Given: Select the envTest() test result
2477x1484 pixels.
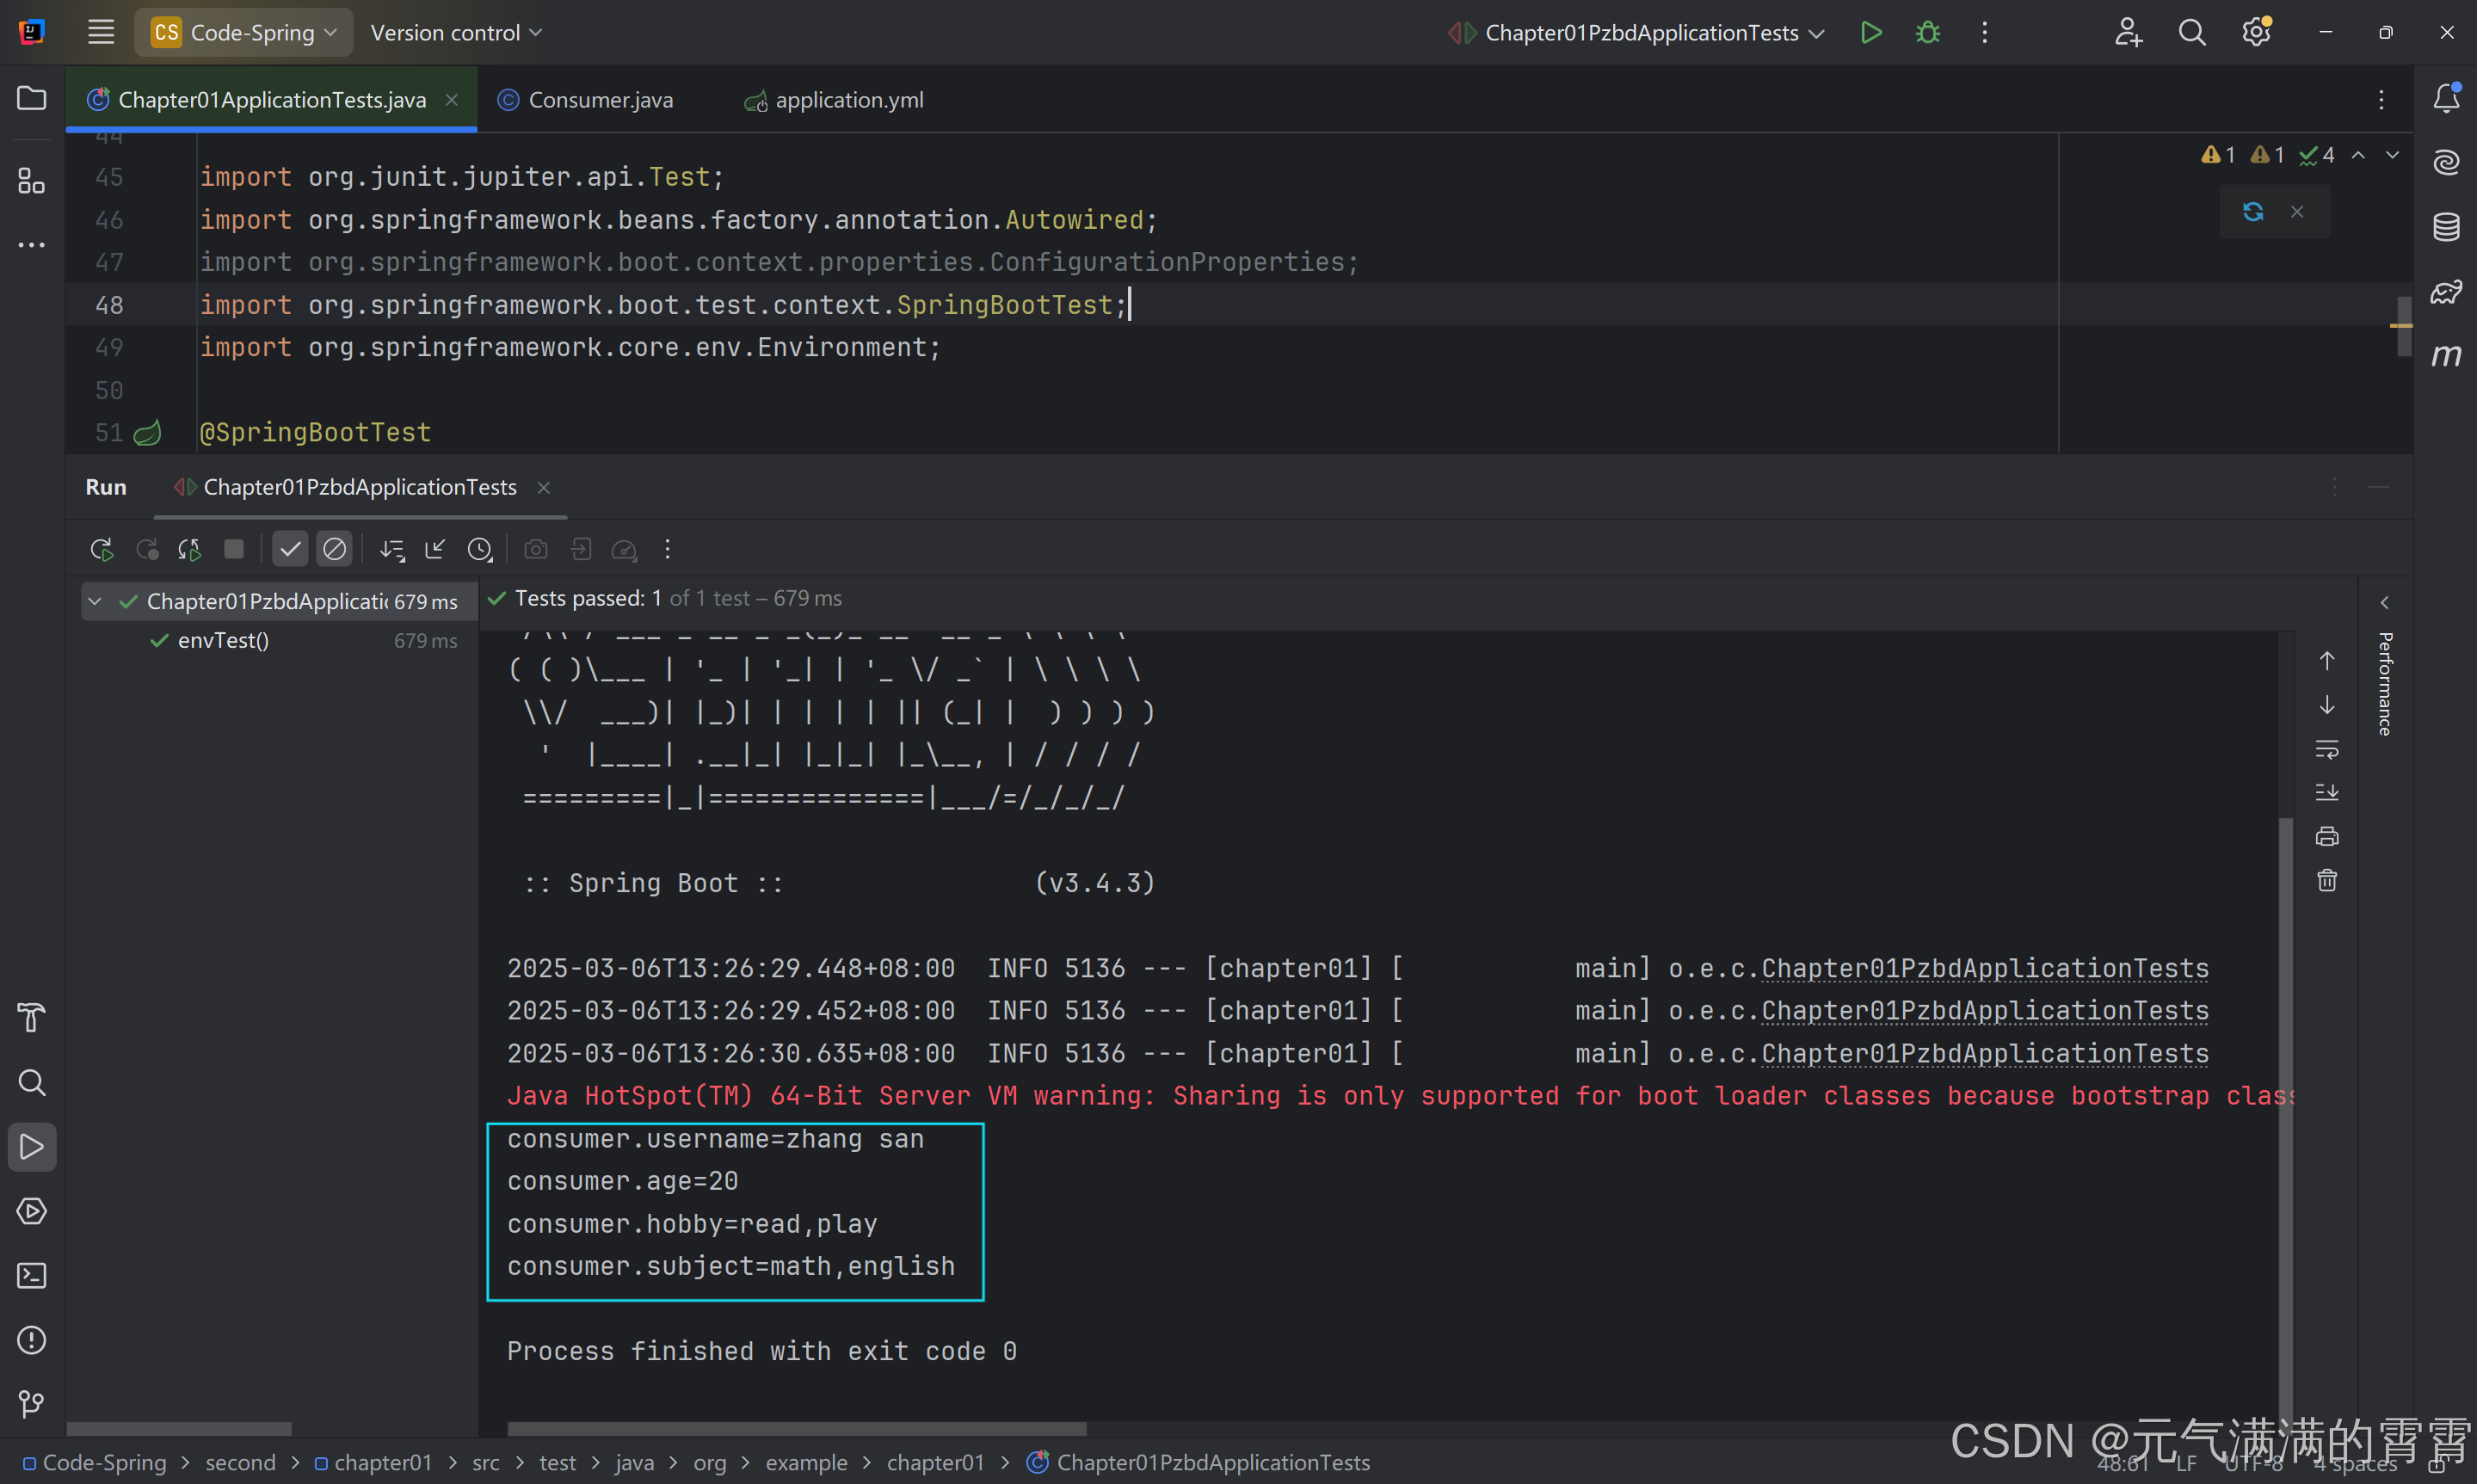Looking at the screenshot, I should 223,640.
